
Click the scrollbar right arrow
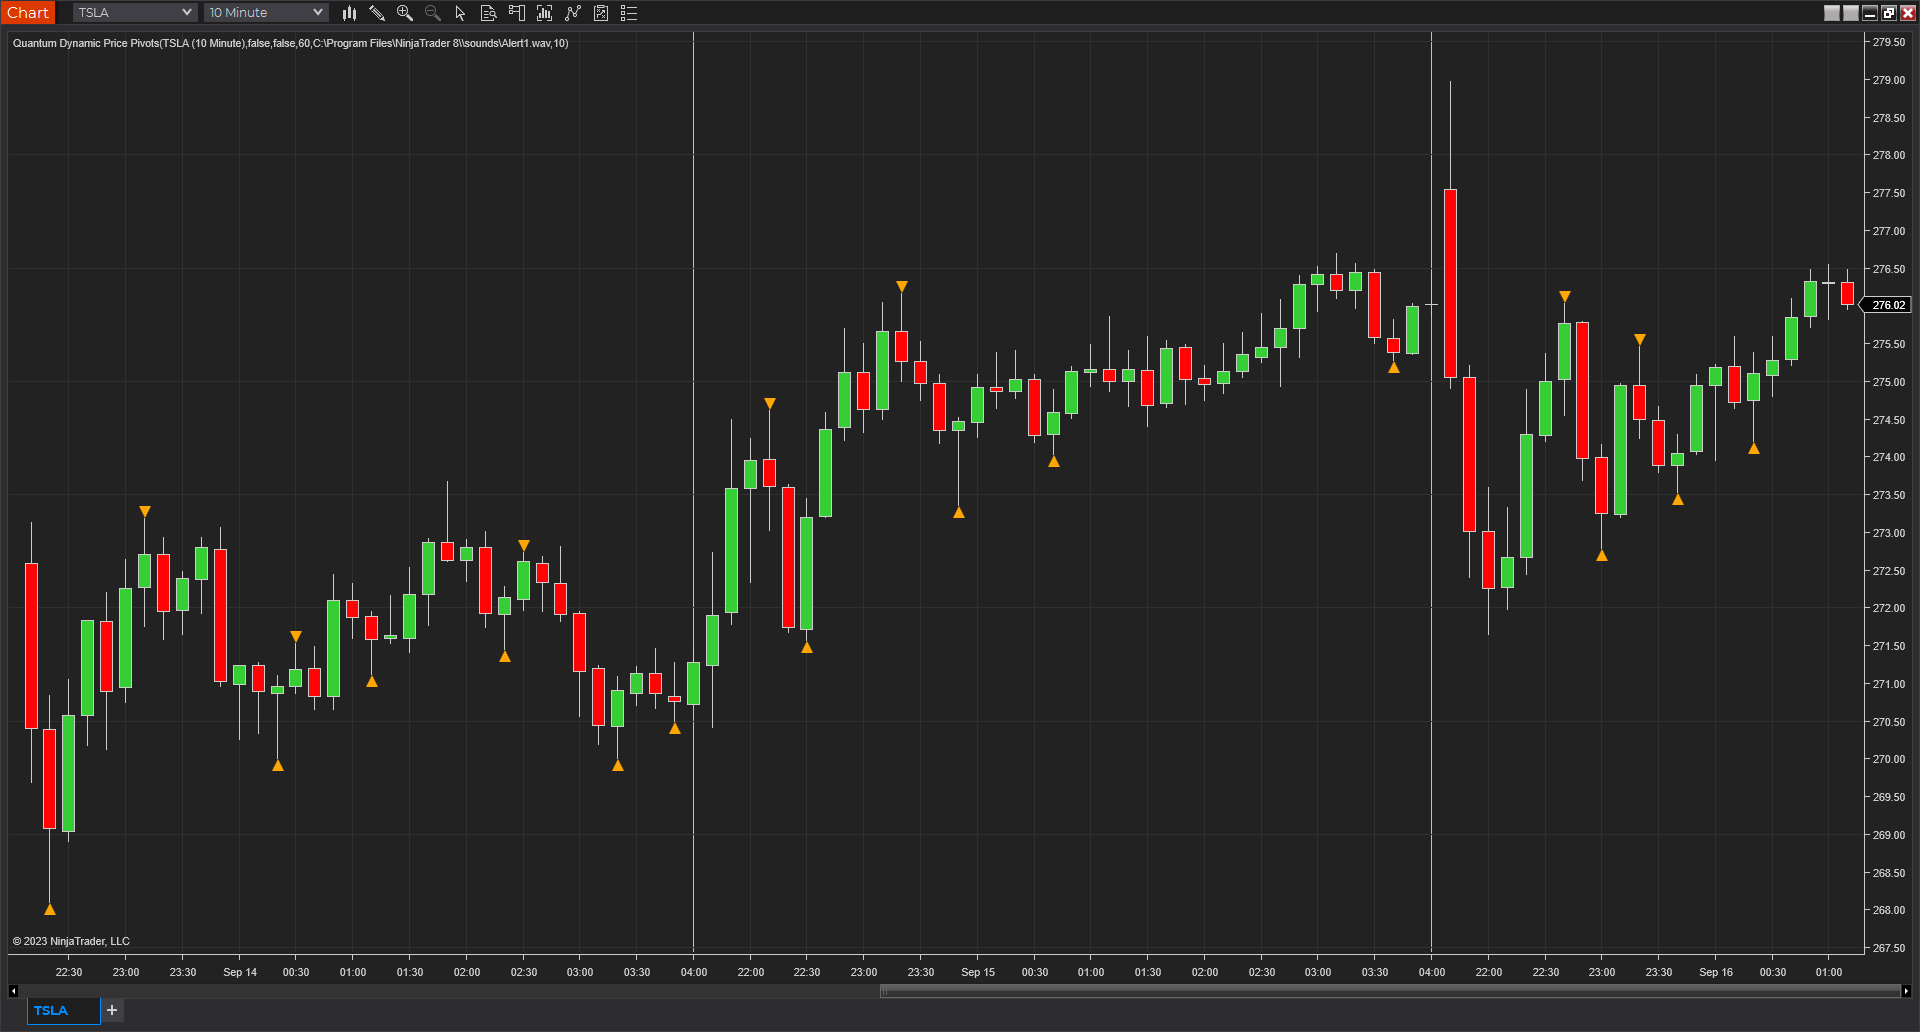click(1906, 991)
